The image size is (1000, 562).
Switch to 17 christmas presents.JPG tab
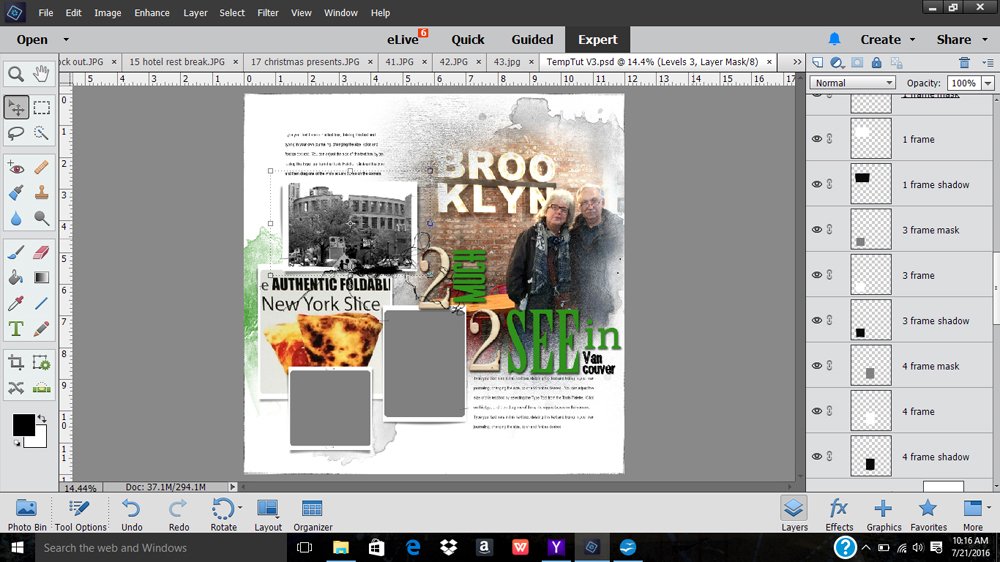click(x=305, y=62)
